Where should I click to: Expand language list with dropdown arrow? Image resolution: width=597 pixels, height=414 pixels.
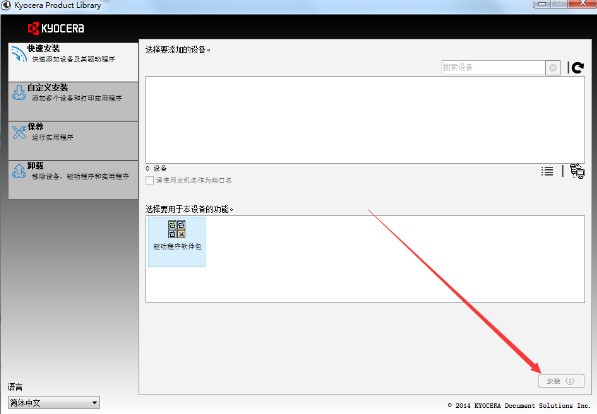(94, 403)
